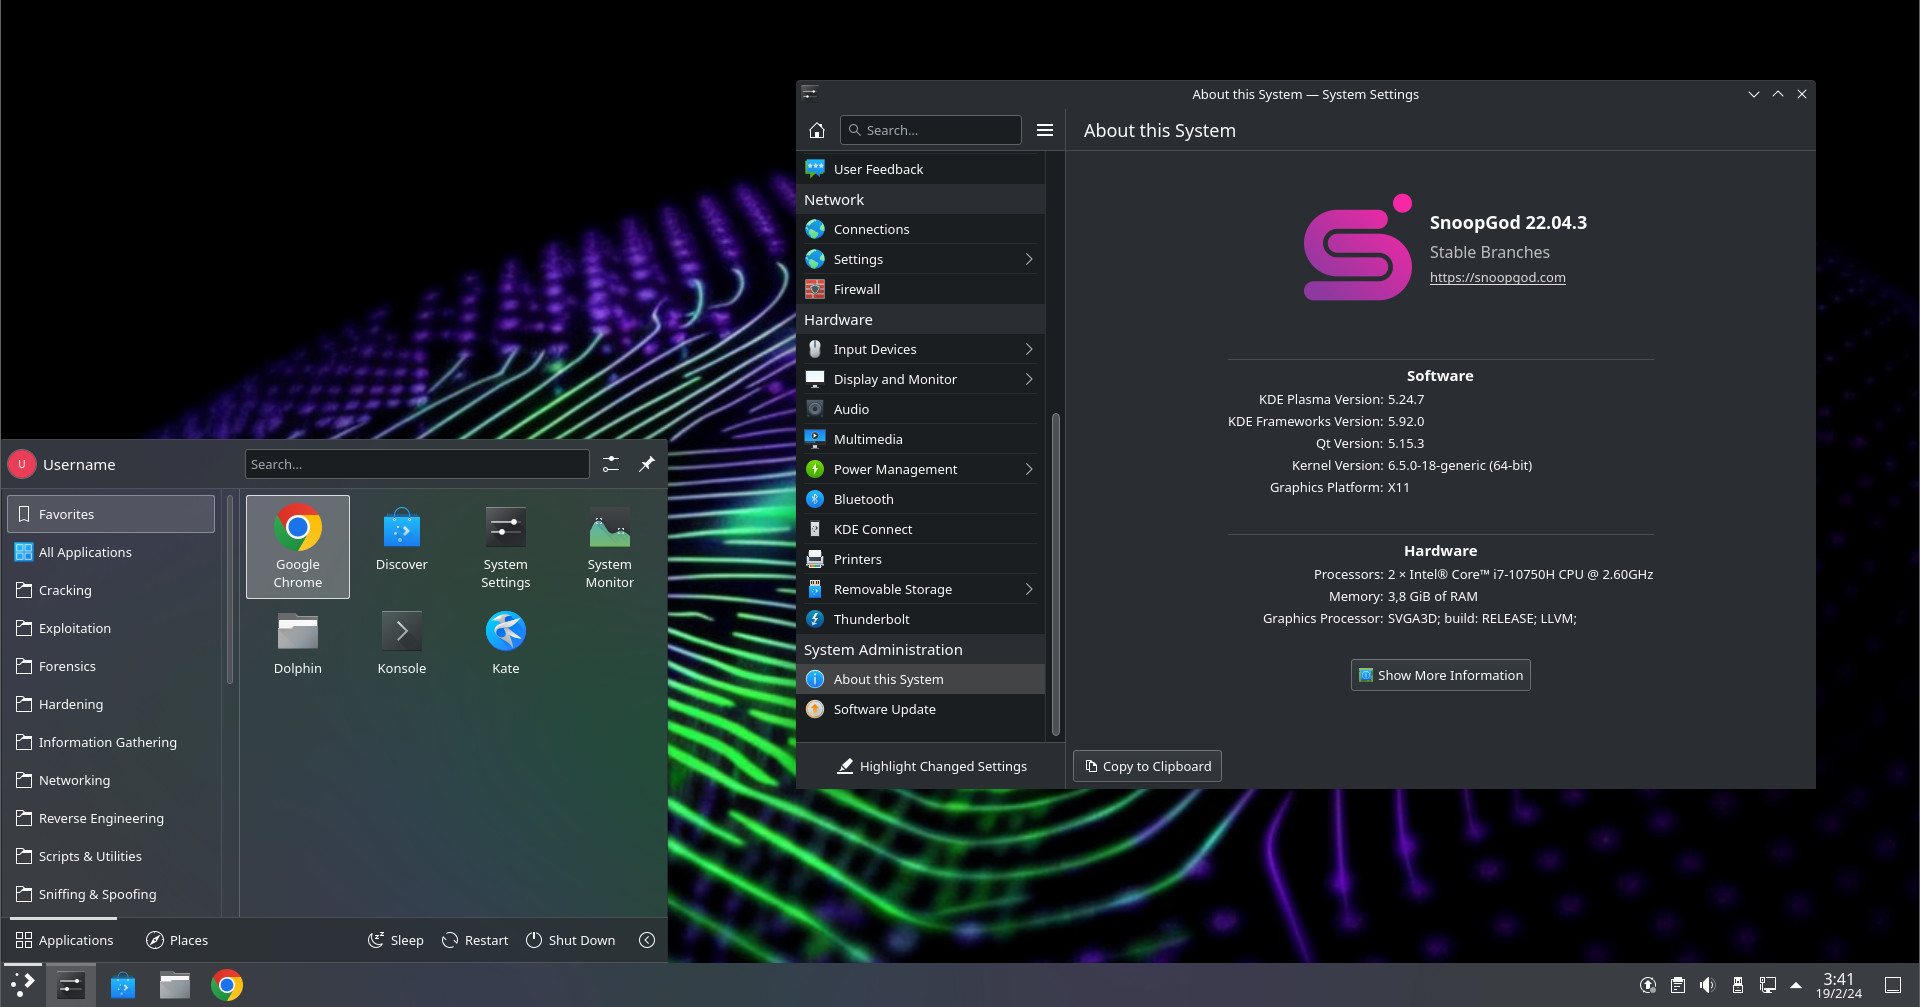Image resolution: width=1920 pixels, height=1007 pixels.
Task: Open the User Feedback settings
Action: [x=920, y=169]
